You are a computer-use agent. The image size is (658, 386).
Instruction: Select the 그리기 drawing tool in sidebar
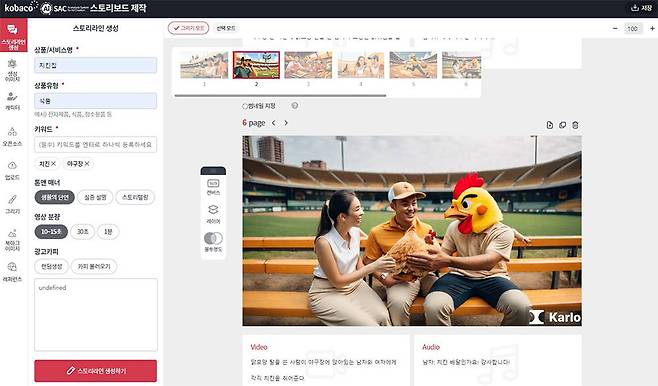[x=13, y=204]
